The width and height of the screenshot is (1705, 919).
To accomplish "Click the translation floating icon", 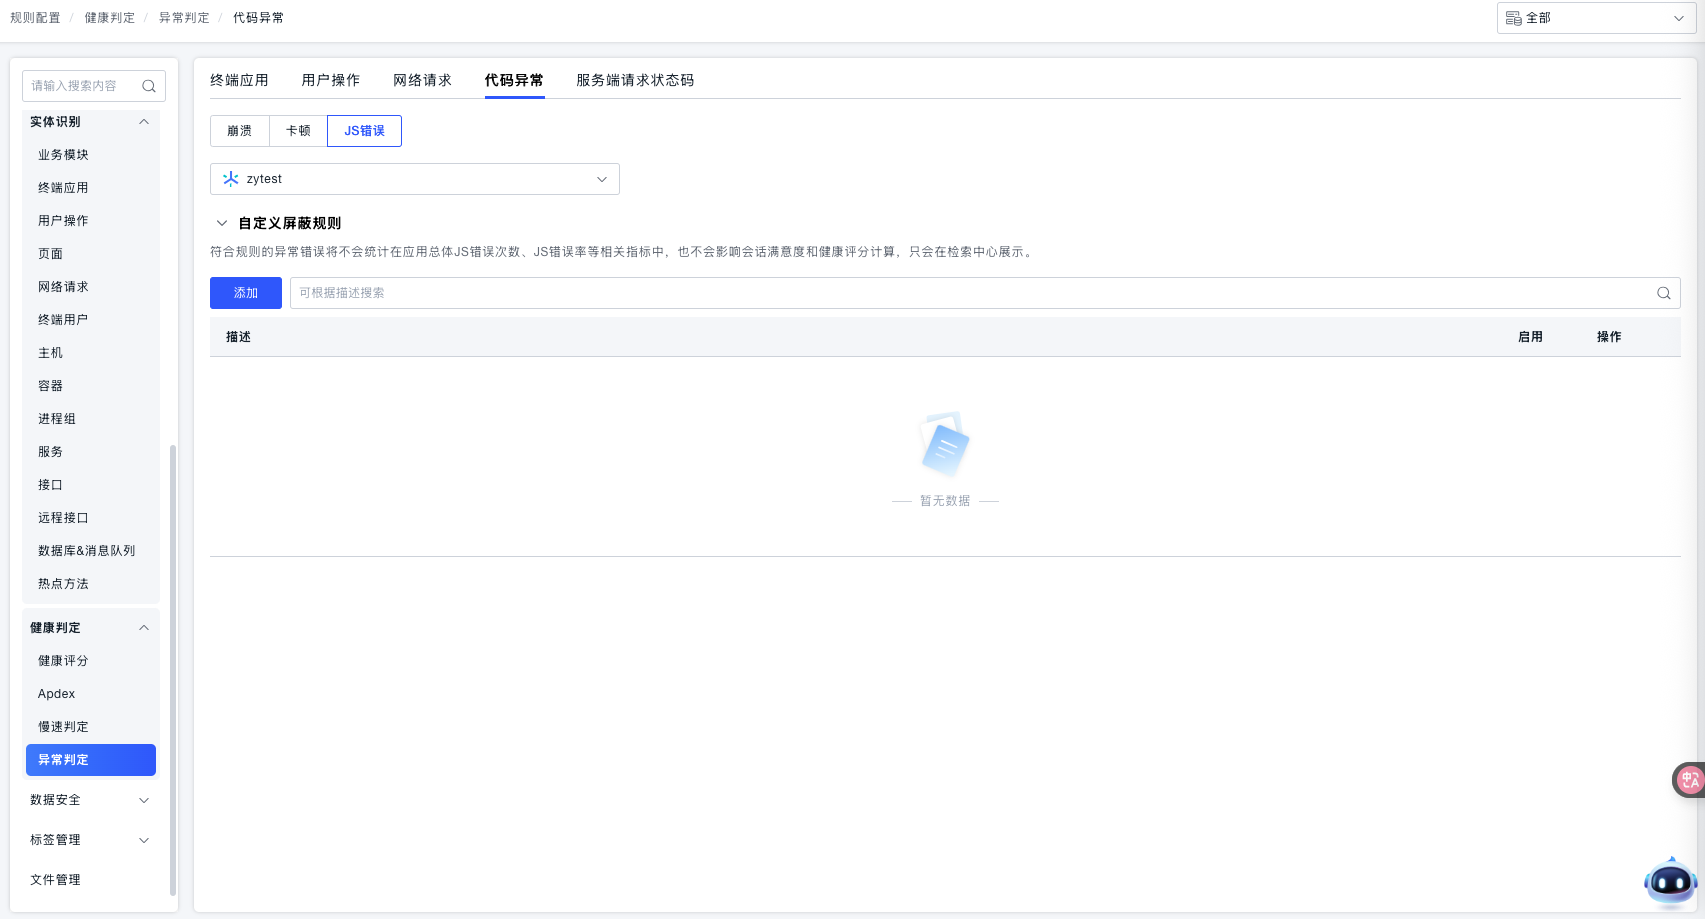I will [x=1689, y=780].
